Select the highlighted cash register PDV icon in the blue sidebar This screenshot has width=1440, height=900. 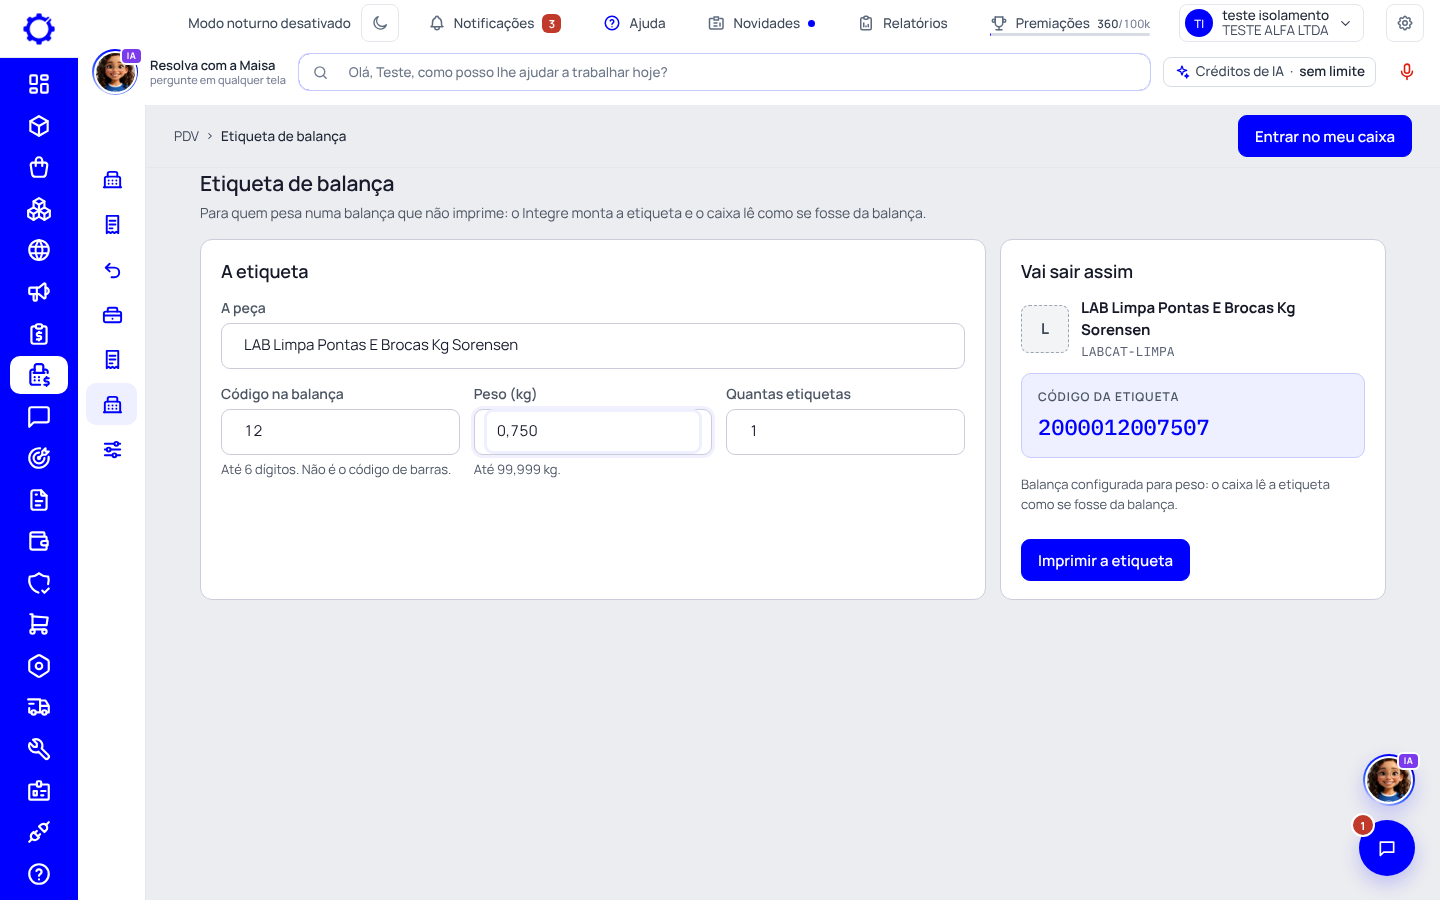coord(39,375)
